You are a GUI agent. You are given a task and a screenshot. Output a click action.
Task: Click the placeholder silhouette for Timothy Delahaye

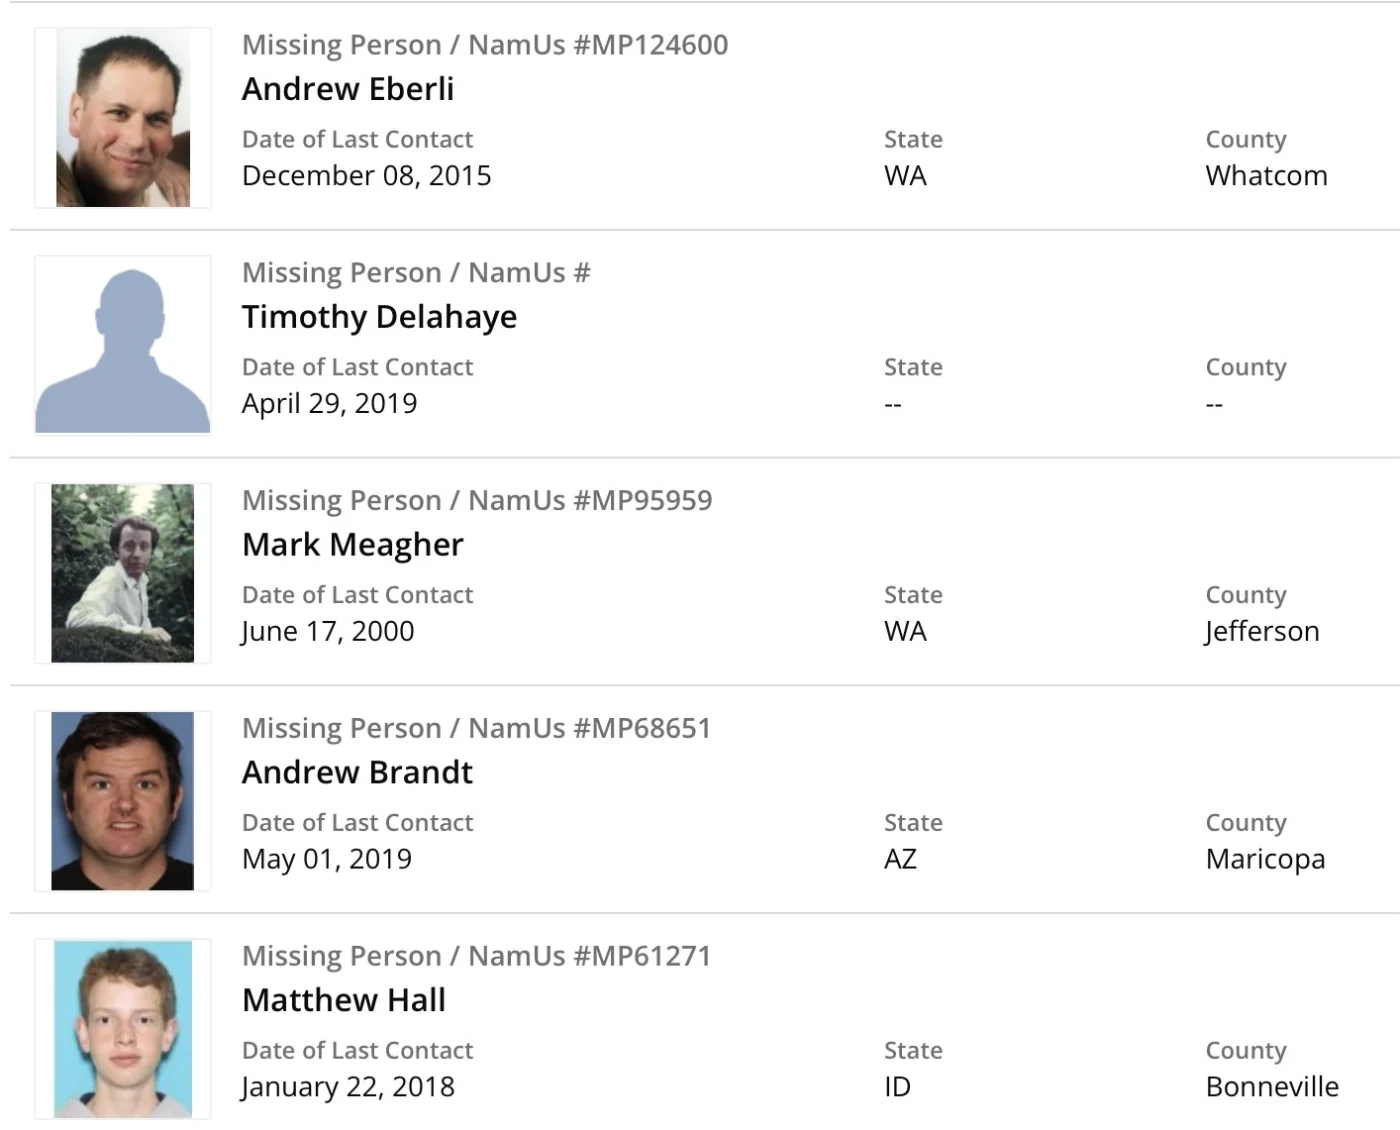123,346
